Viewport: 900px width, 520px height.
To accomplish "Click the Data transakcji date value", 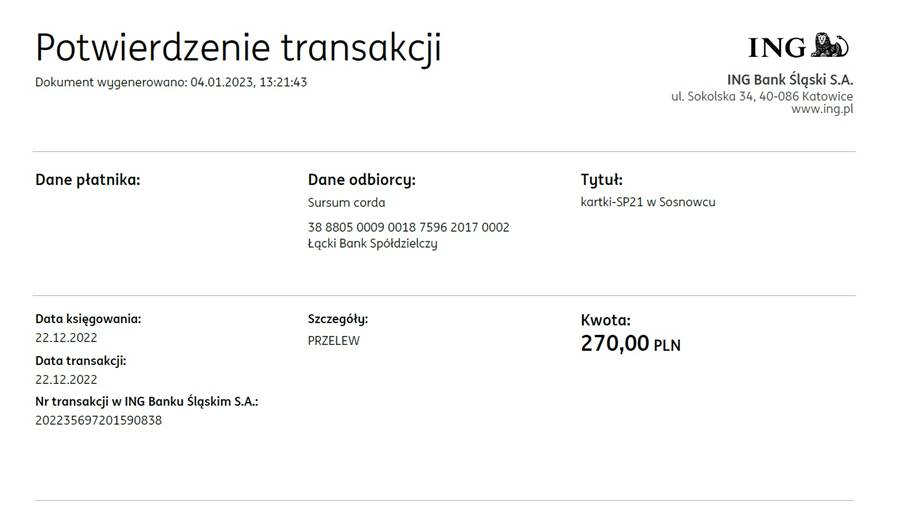I will [66, 379].
